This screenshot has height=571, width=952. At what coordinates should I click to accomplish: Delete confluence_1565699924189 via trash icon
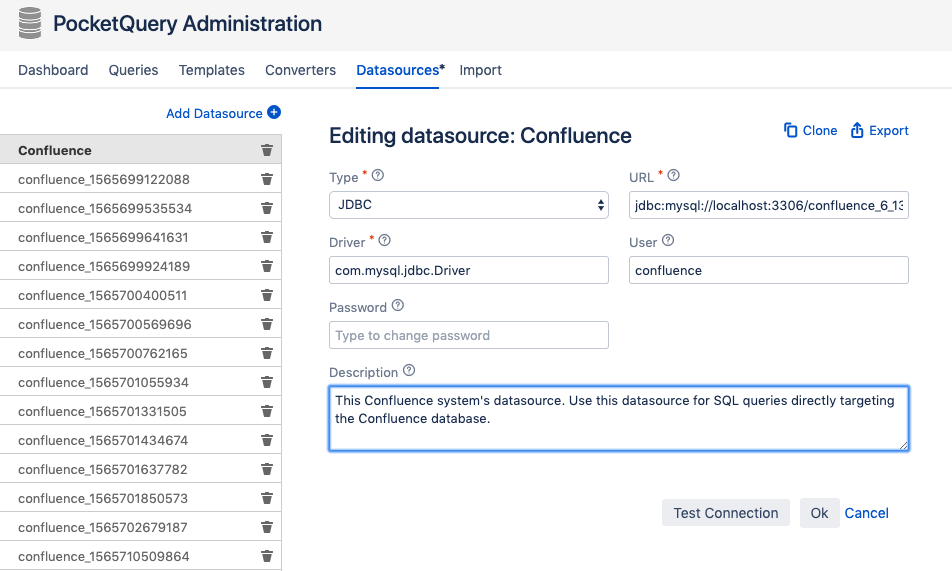[x=267, y=266]
